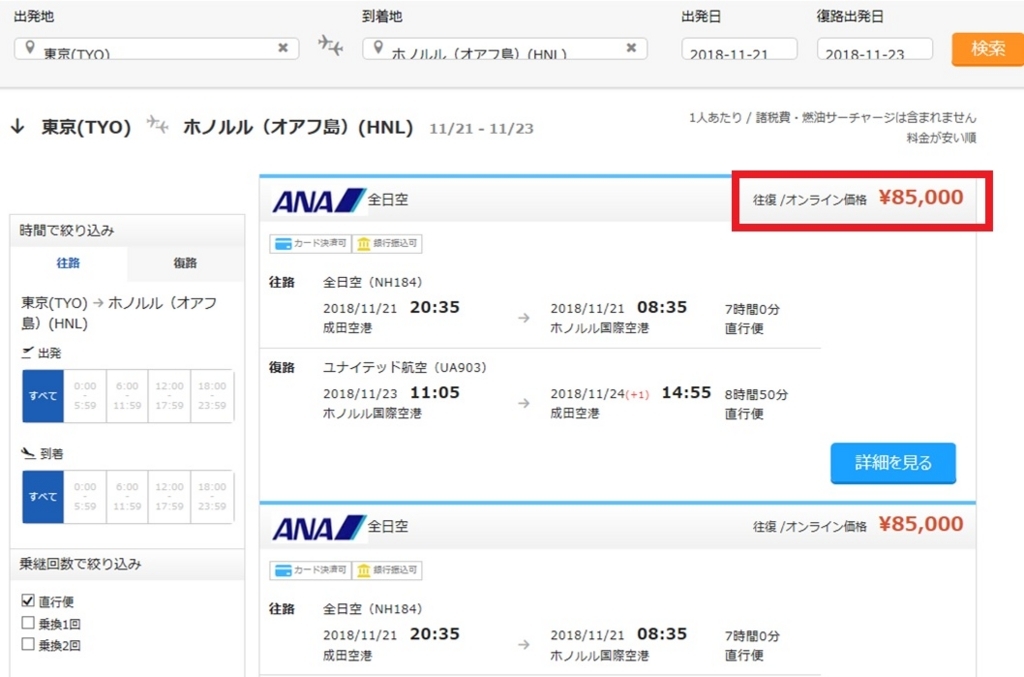
Task: Click the location pin icon in the departure field
Action: pos(29,47)
